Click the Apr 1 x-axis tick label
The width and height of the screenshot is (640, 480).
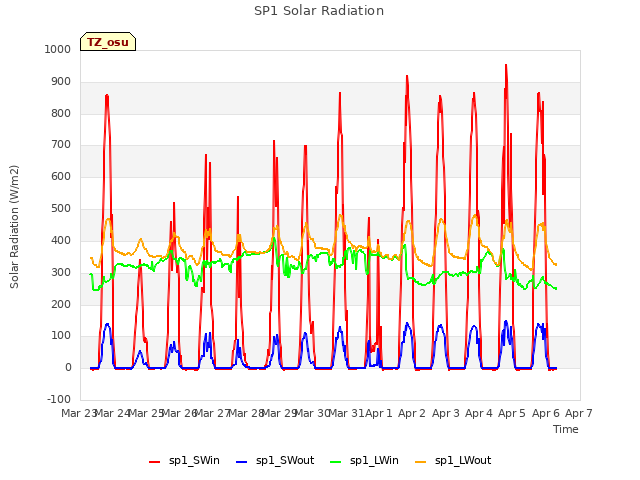378,413
